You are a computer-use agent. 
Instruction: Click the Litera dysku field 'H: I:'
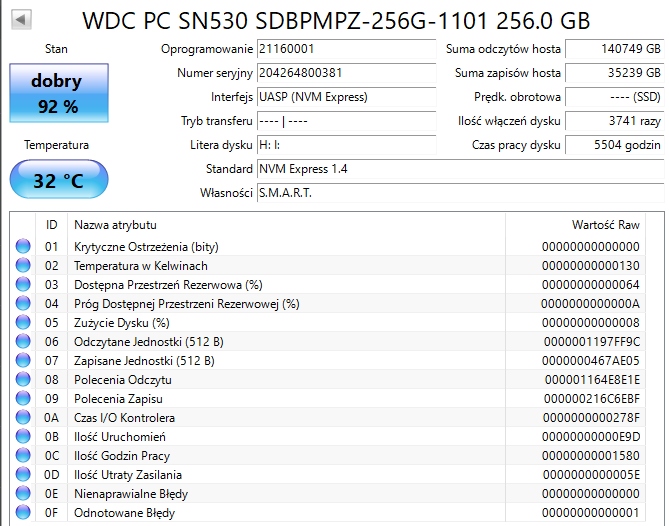346,145
